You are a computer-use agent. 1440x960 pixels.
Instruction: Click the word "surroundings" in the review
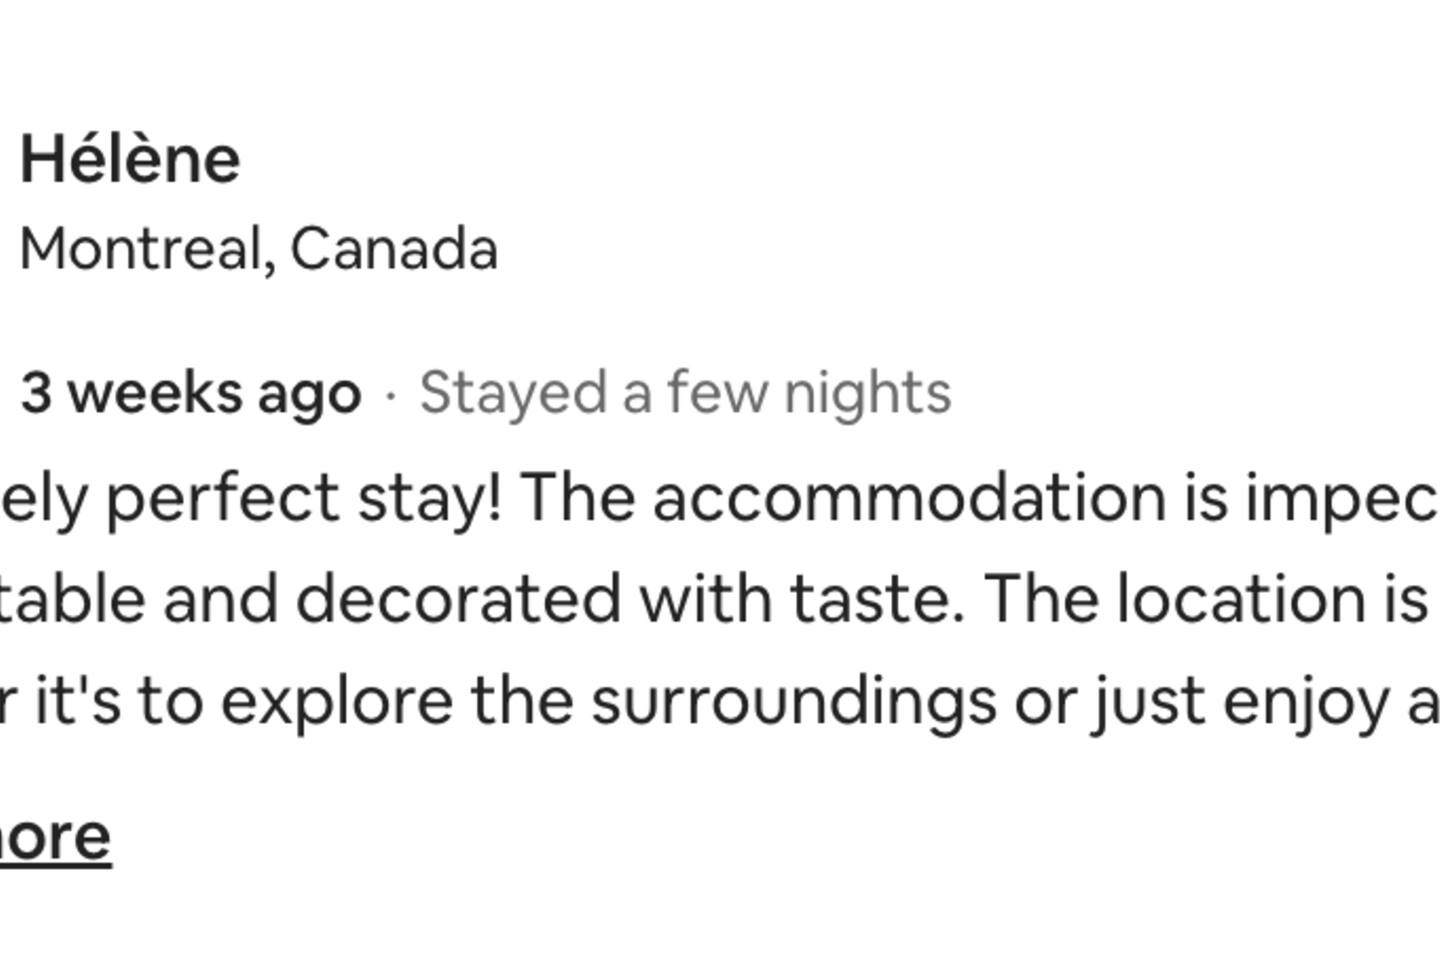pos(793,701)
